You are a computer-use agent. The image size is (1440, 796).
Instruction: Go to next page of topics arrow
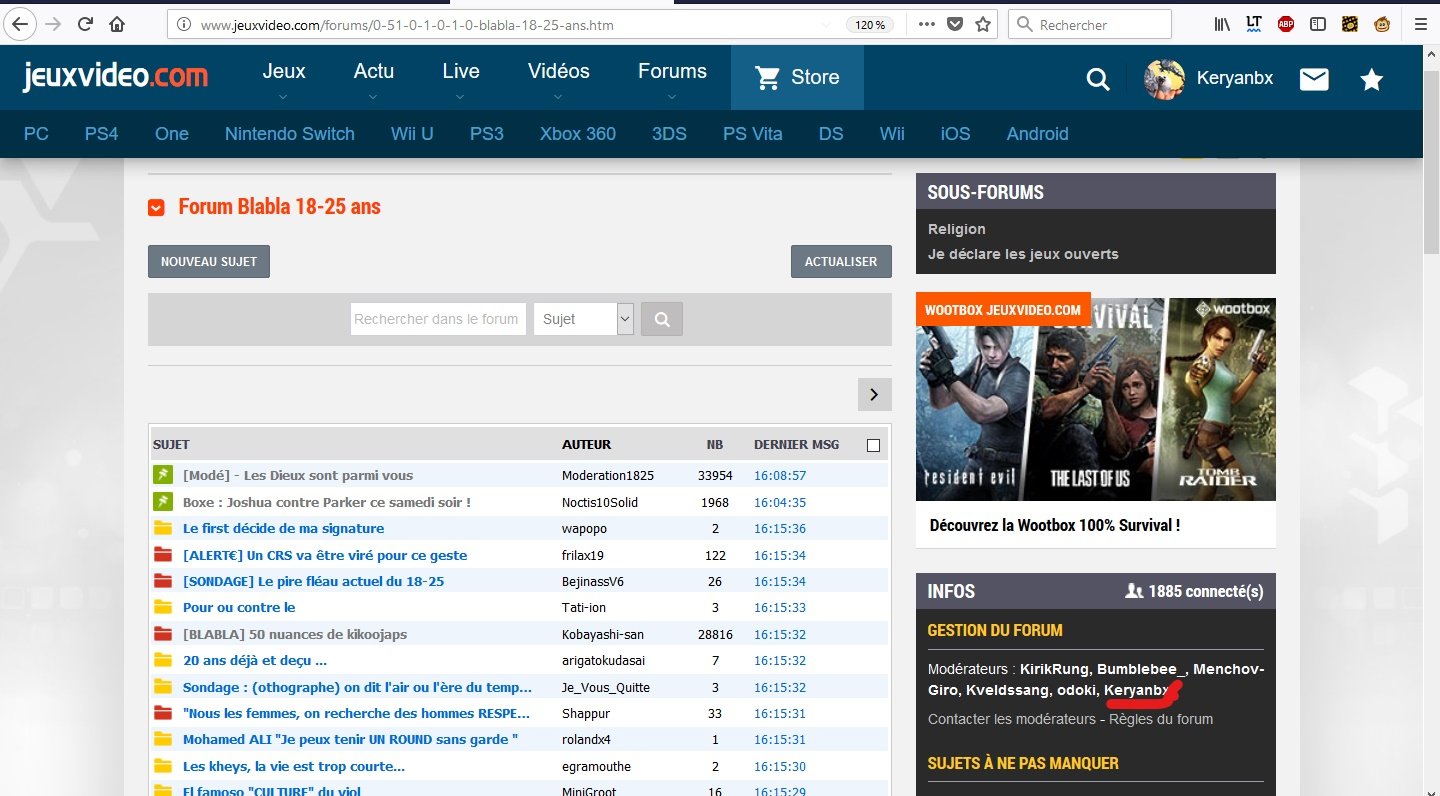(874, 395)
